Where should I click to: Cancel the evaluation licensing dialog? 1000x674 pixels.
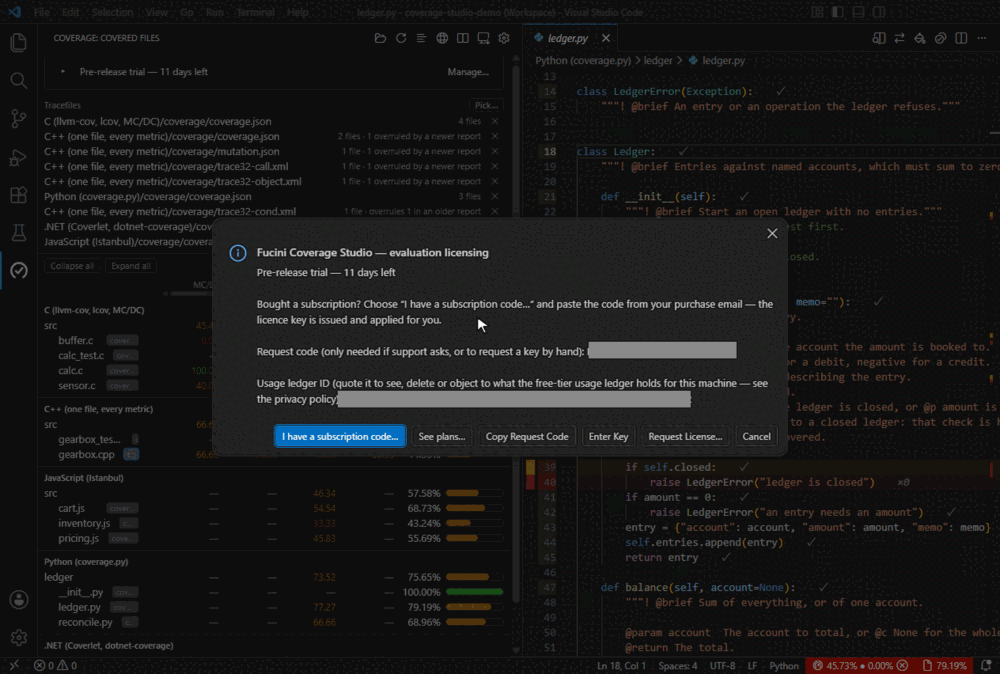coord(756,437)
